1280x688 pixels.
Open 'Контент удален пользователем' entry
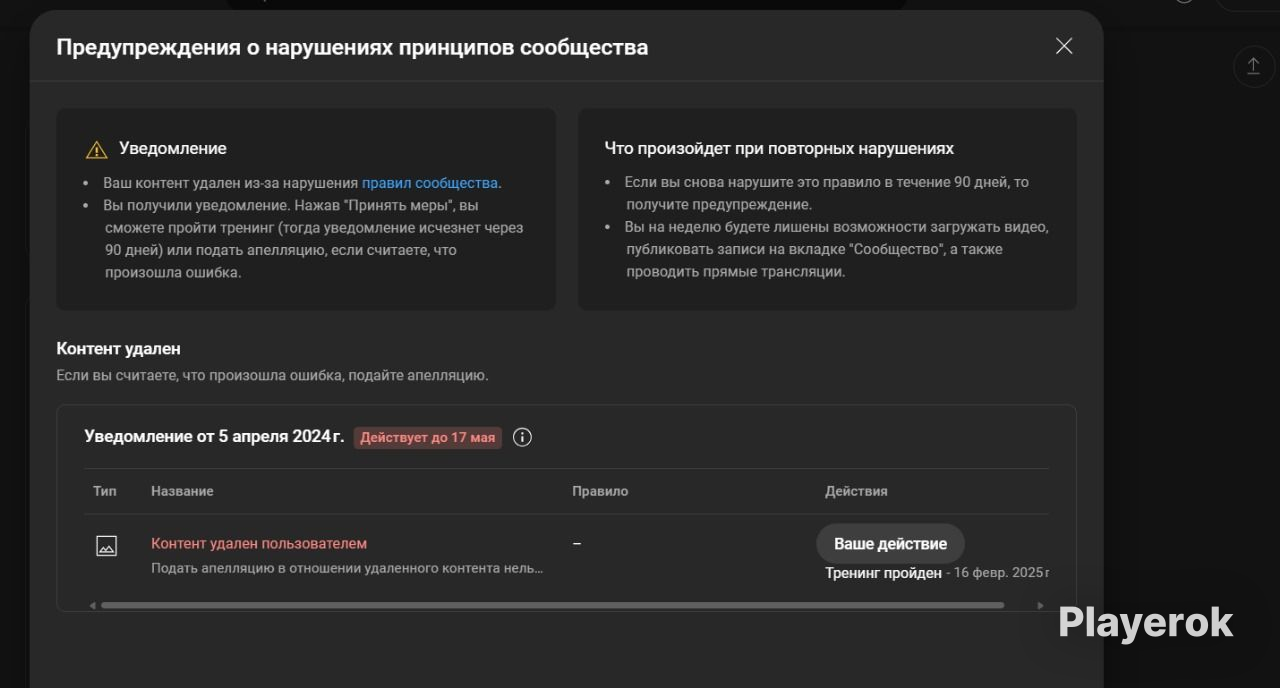(259, 544)
